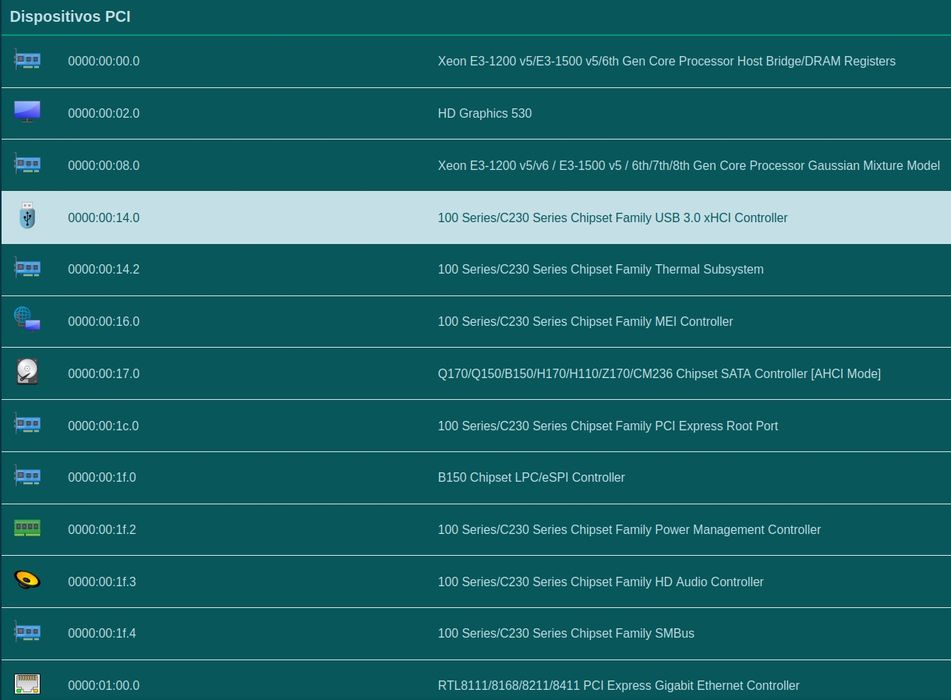The width and height of the screenshot is (951, 700).
Task: Click the Power Management Controller name
Action: pos(629,530)
